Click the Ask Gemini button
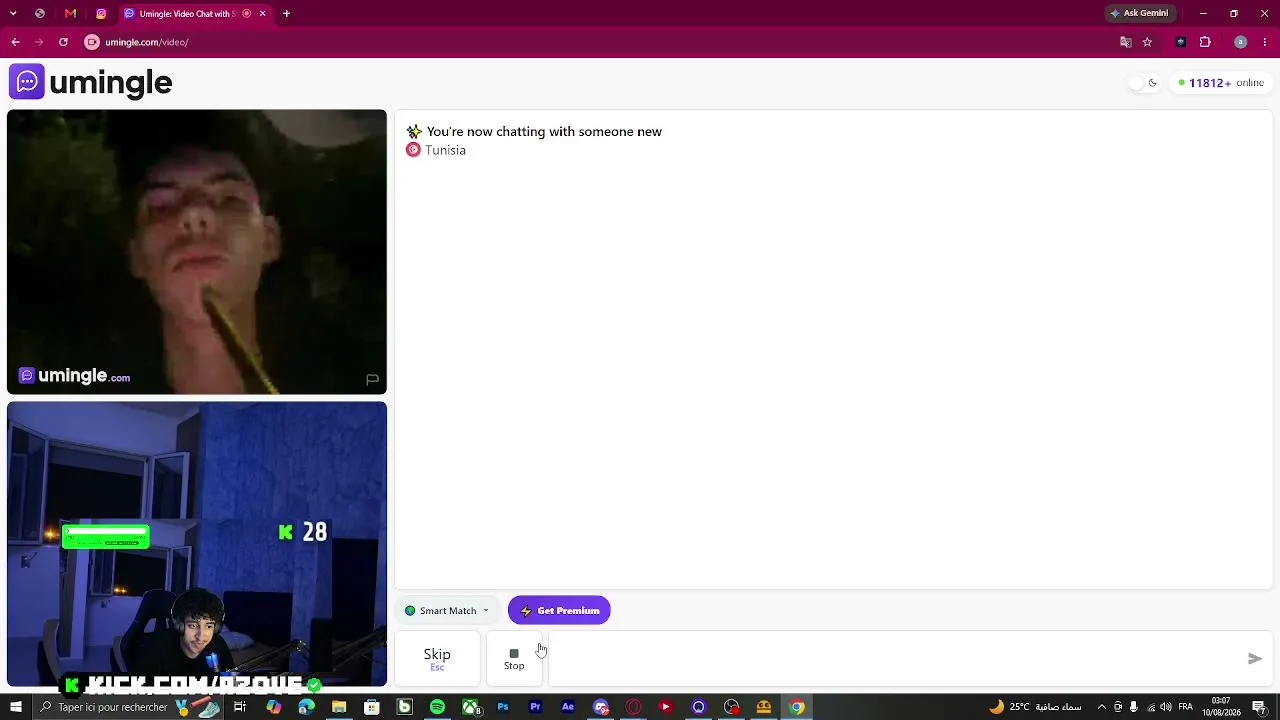This screenshot has height=720, width=1280. click(1139, 14)
